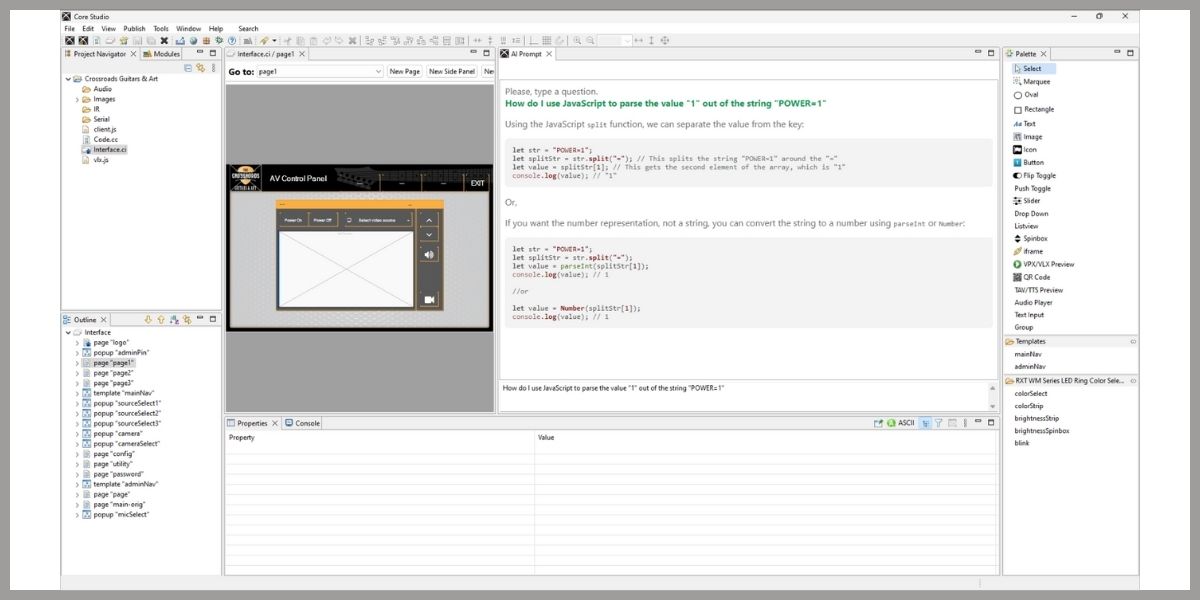Click the zoom in magnifier in toolbar
This screenshot has height=600, width=1200.
(x=577, y=41)
